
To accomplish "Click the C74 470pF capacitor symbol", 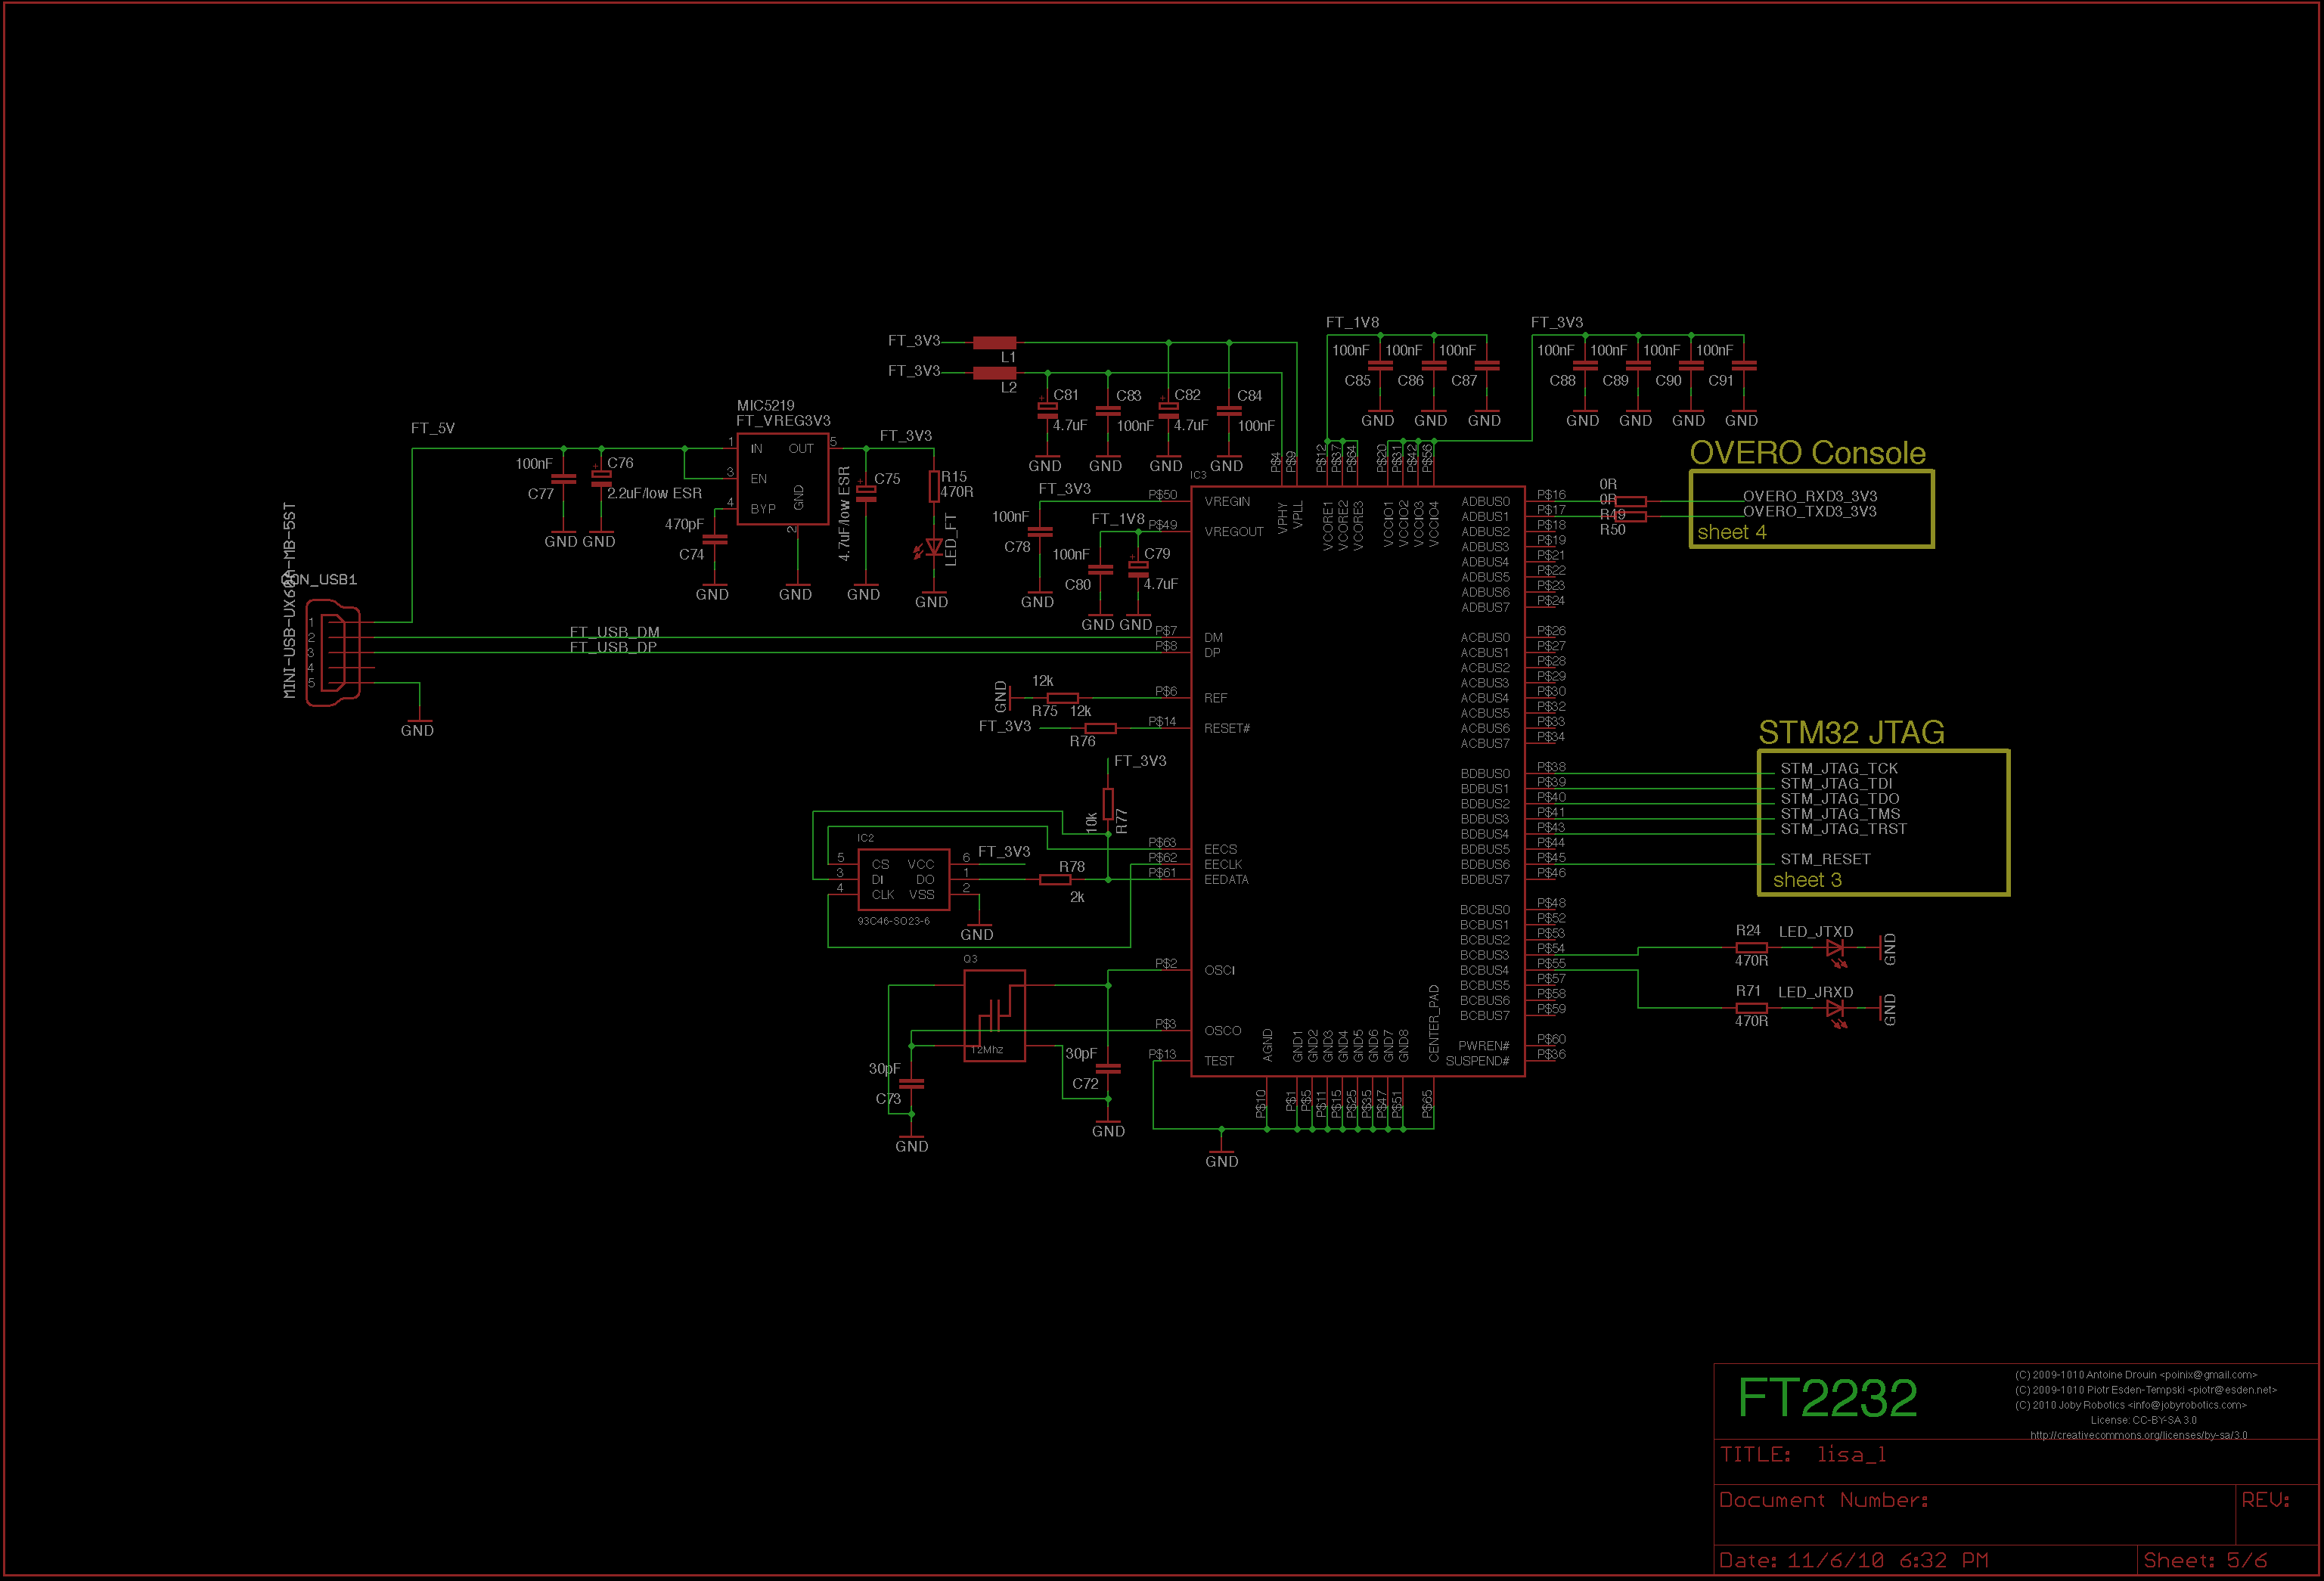I will [714, 539].
